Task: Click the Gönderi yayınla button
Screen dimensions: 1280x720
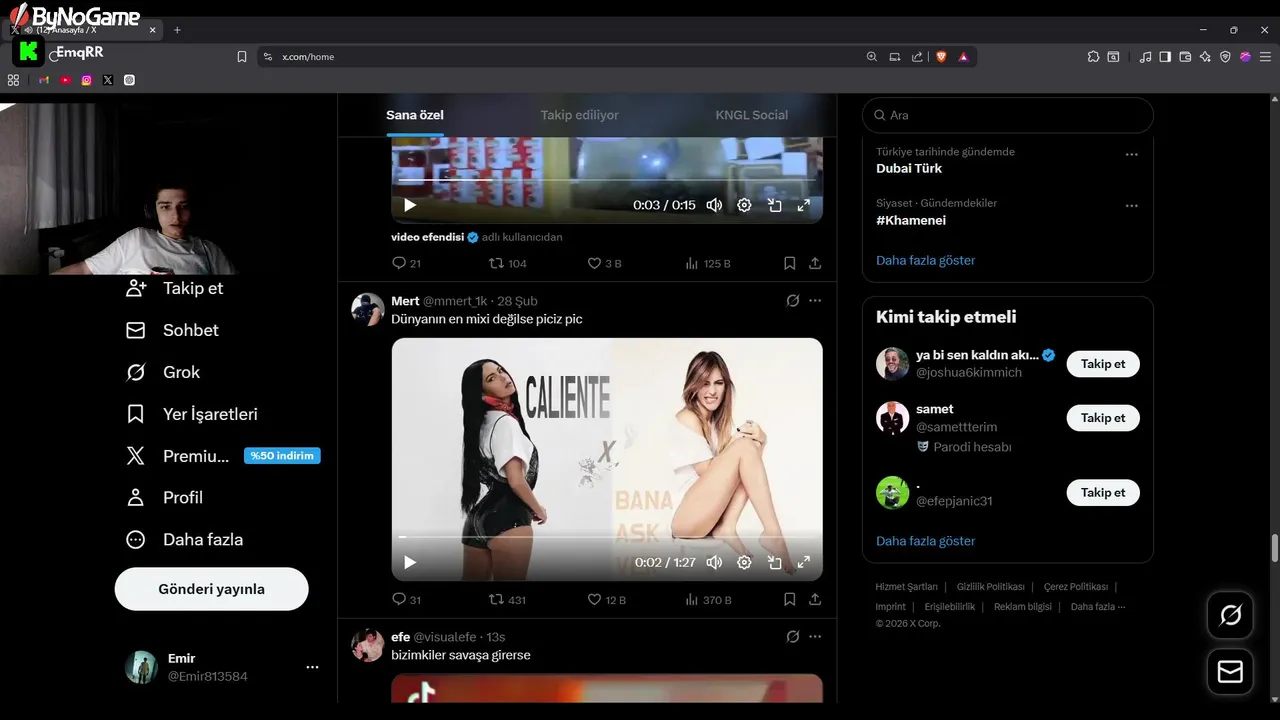Action: point(212,589)
